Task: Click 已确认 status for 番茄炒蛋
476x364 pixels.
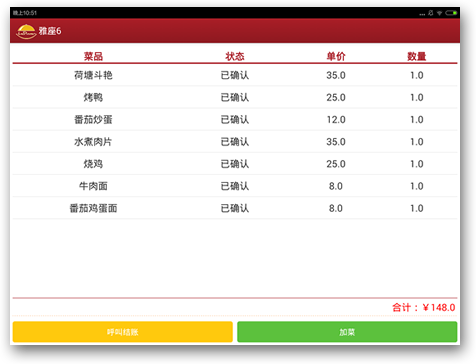Action: click(x=235, y=119)
